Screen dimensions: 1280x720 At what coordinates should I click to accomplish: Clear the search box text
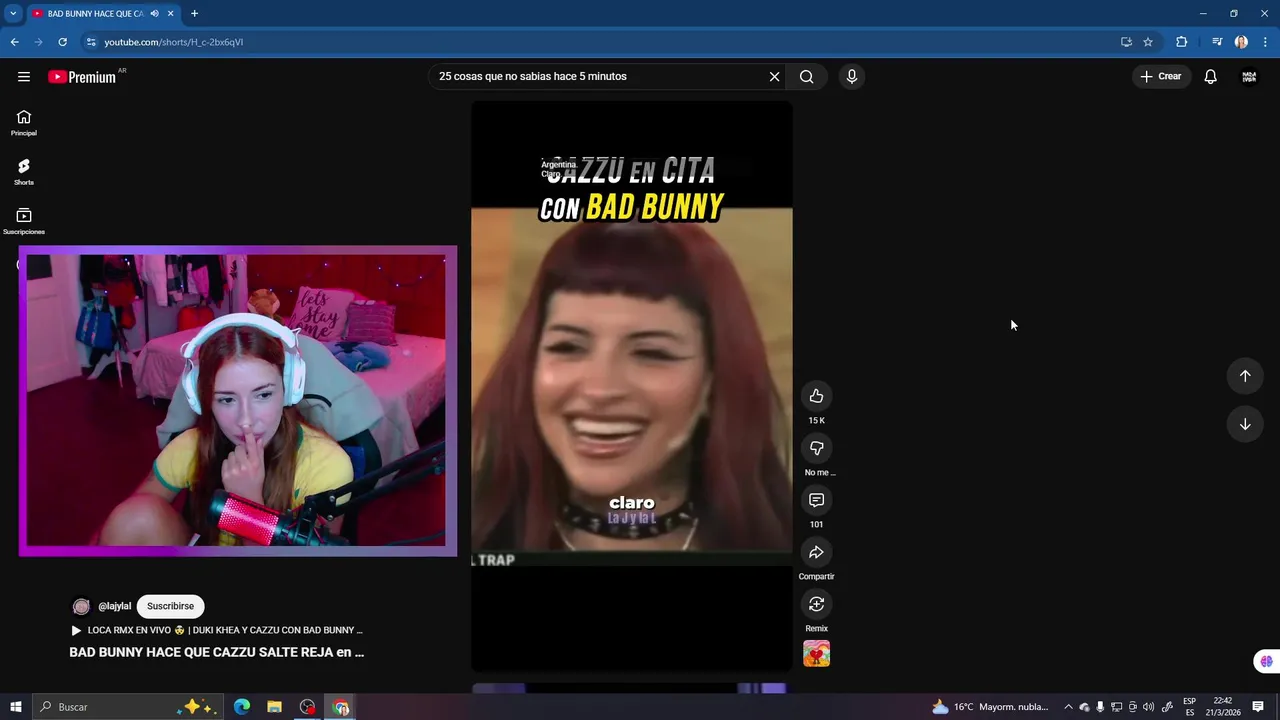pyautogui.click(x=774, y=76)
